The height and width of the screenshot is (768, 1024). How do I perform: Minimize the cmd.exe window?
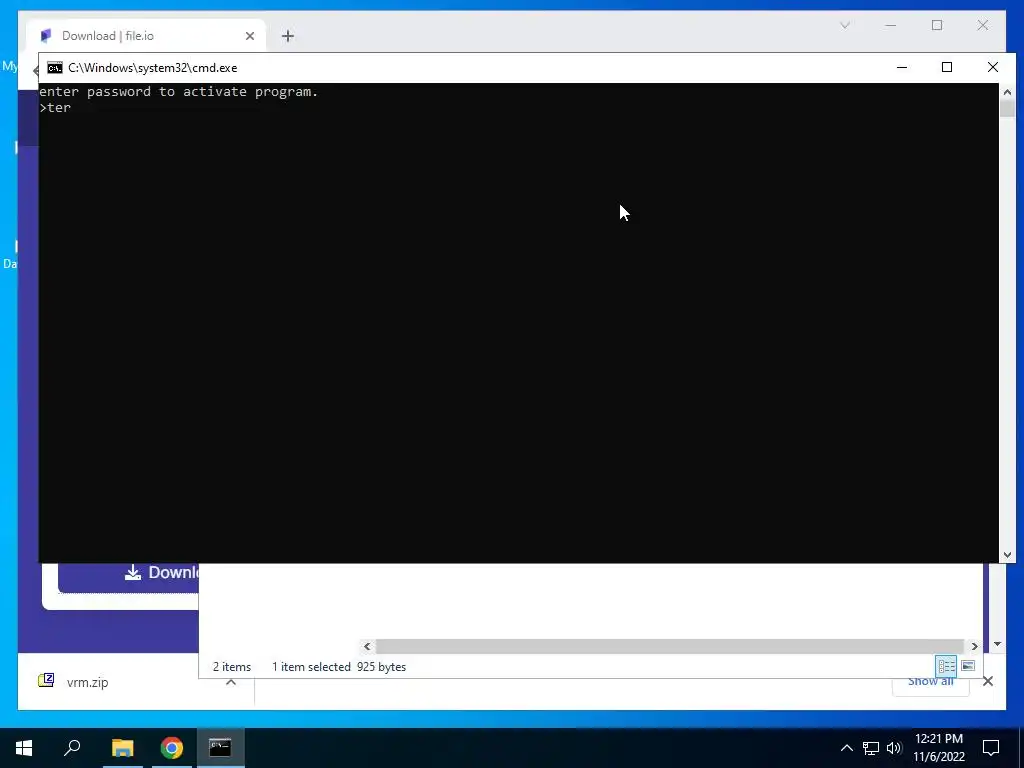click(902, 67)
